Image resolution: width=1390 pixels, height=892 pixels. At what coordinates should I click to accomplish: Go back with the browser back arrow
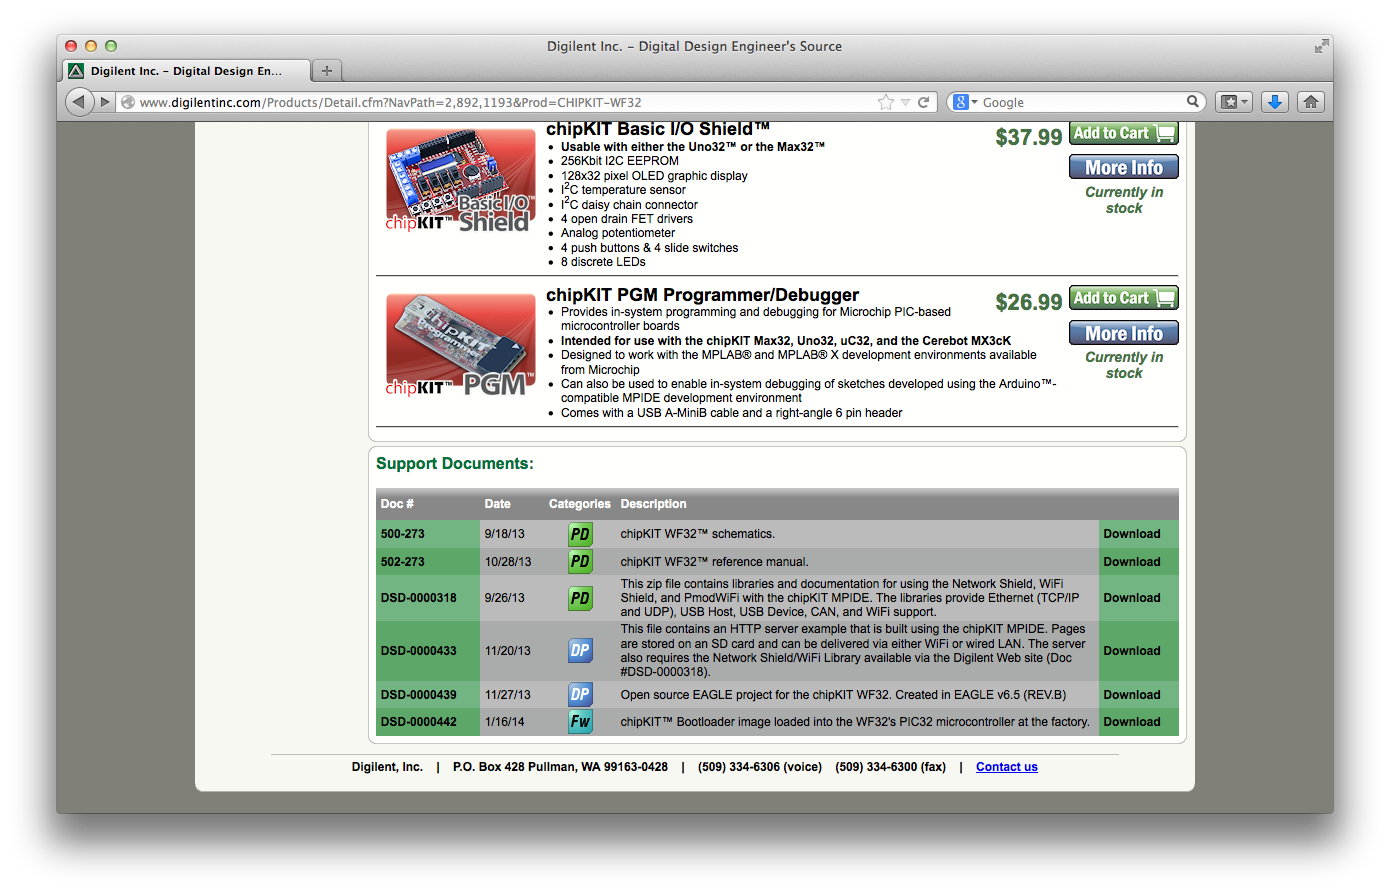[79, 102]
